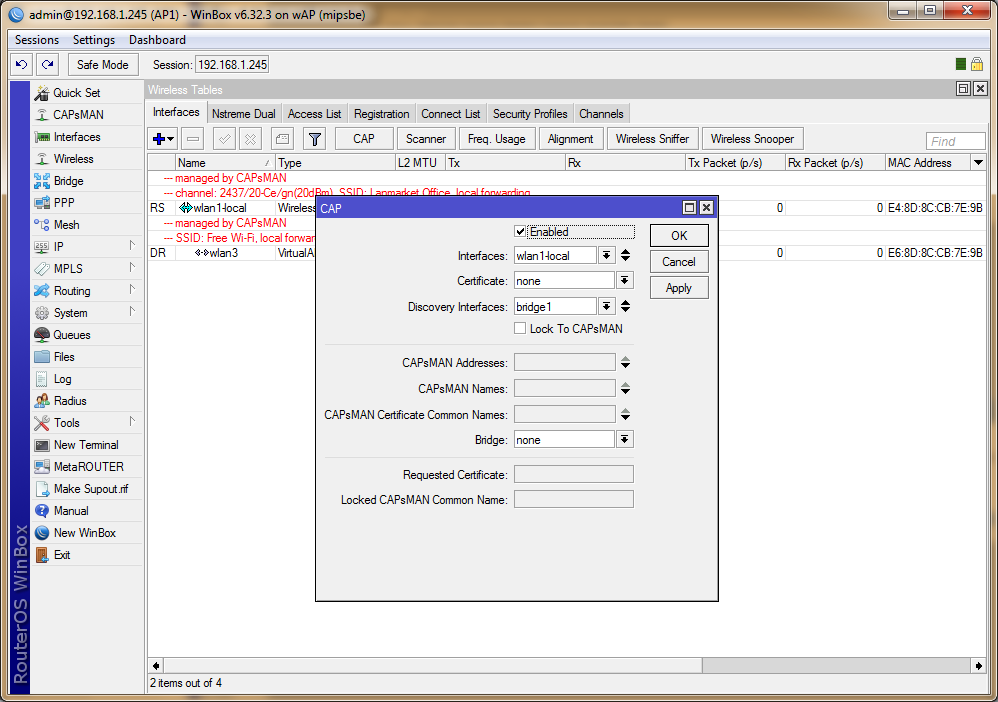Click the undo arrow icon
Screen dimensions: 998x702
(22, 64)
